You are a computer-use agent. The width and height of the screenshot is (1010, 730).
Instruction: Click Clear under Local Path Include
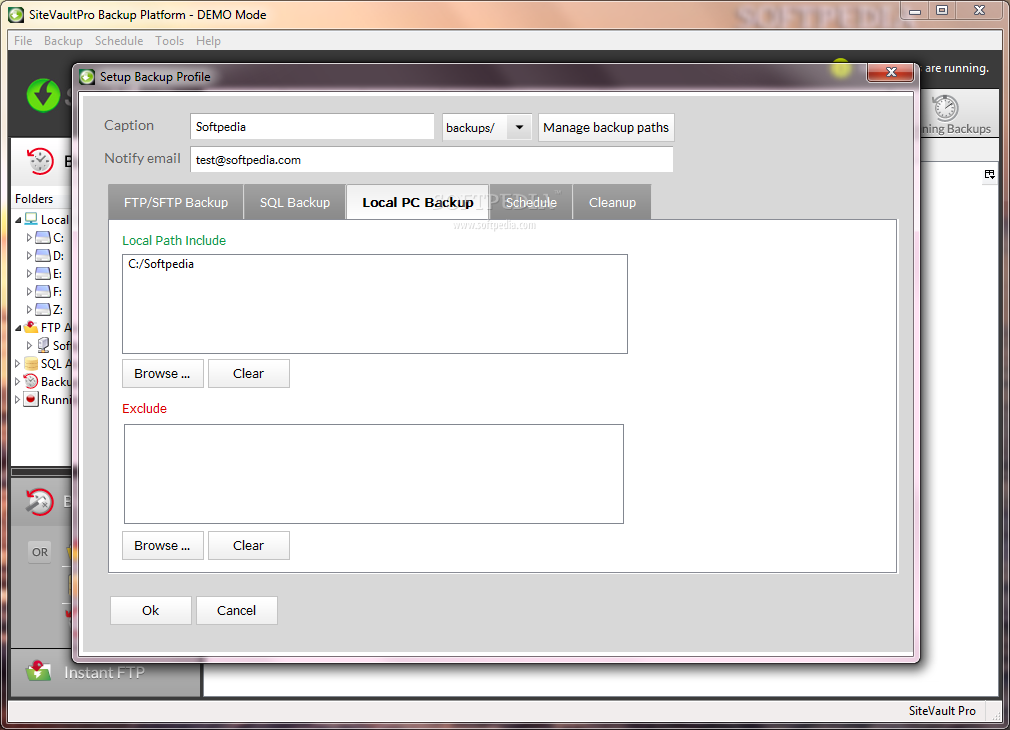249,374
